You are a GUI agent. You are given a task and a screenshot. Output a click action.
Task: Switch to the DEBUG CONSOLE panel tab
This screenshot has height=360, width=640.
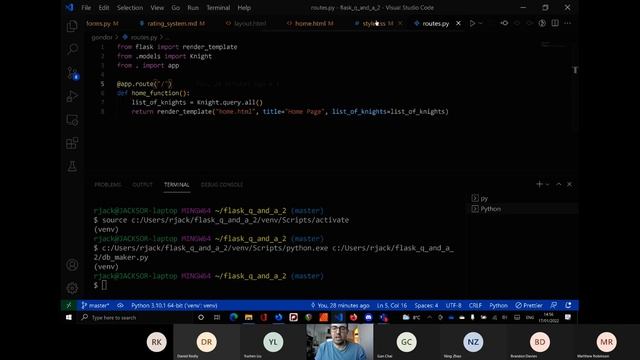222,185
